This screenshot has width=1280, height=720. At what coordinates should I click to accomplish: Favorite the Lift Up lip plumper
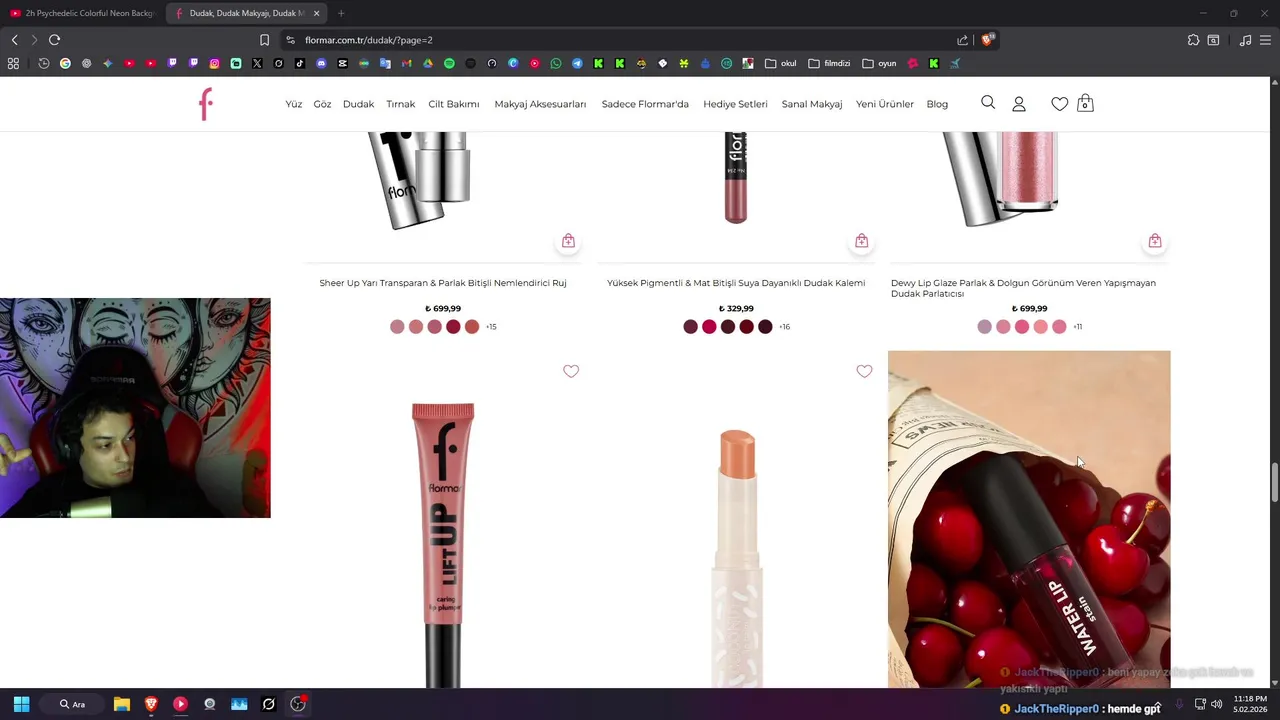[x=571, y=371]
